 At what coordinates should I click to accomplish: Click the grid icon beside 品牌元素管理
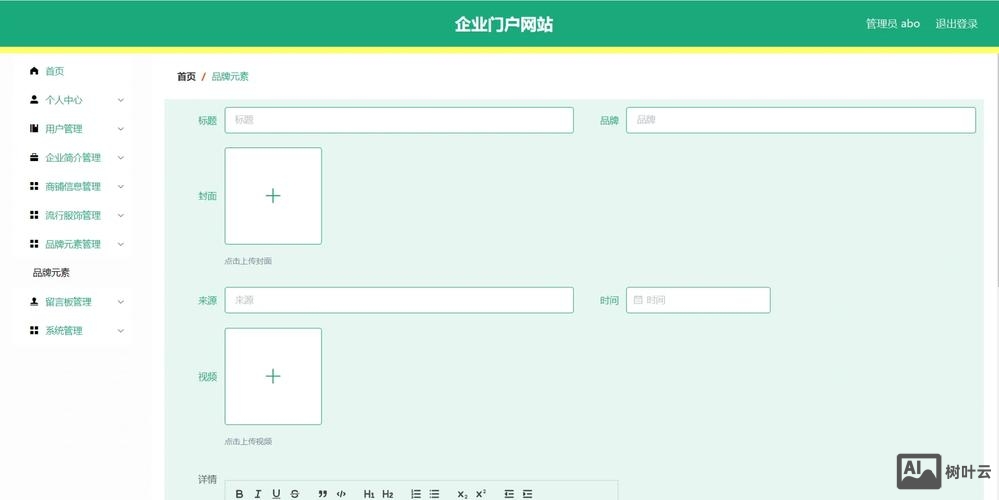(34, 244)
